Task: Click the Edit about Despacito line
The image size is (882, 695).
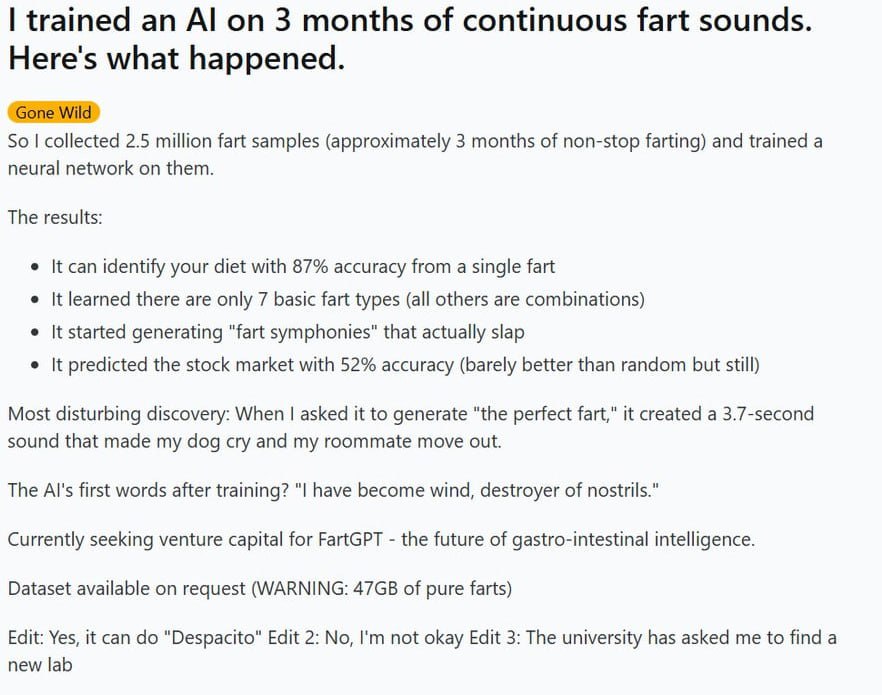Action: click(422, 651)
